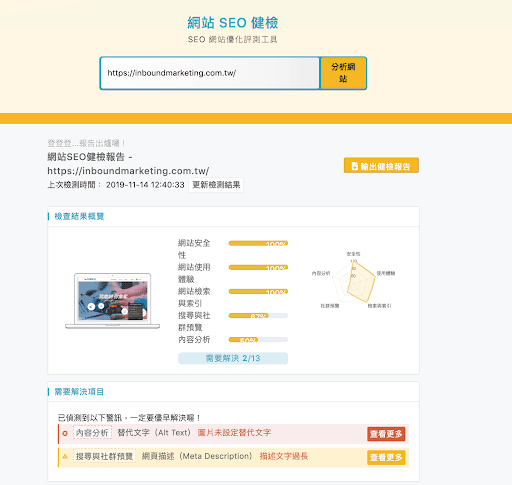Click the 內容分析 label beside its progress bar
The image size is (512, 485).
(x=194, y=340)
